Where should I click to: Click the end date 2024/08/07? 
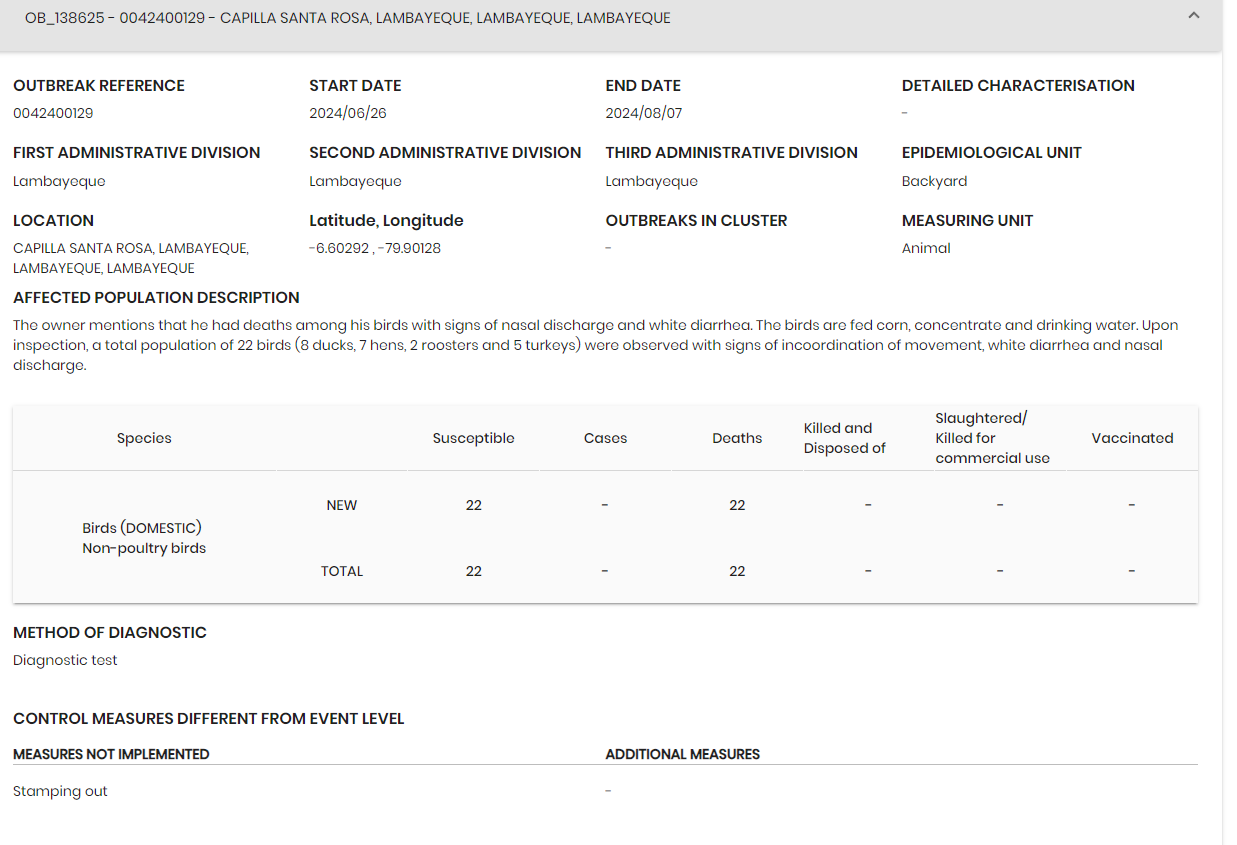(644, 113)
